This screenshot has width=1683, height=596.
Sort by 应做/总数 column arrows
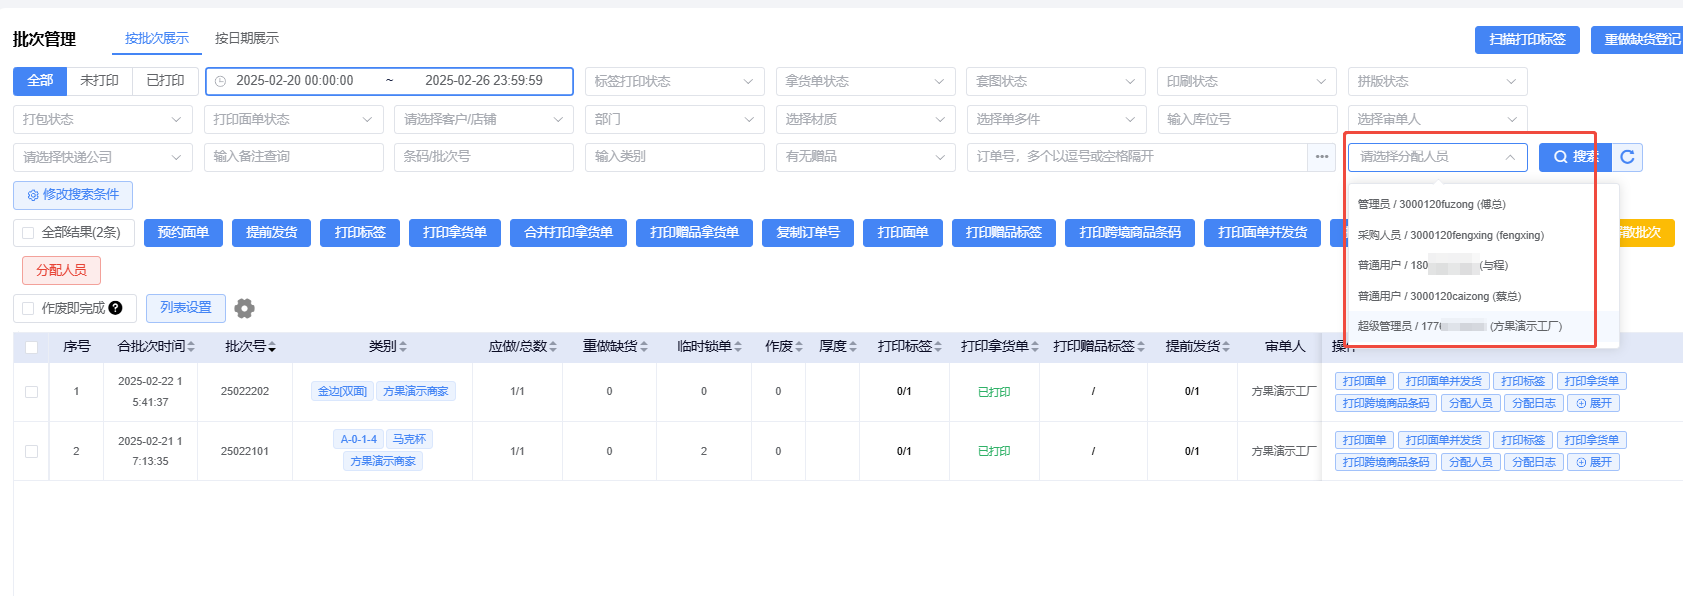[553, 347]
